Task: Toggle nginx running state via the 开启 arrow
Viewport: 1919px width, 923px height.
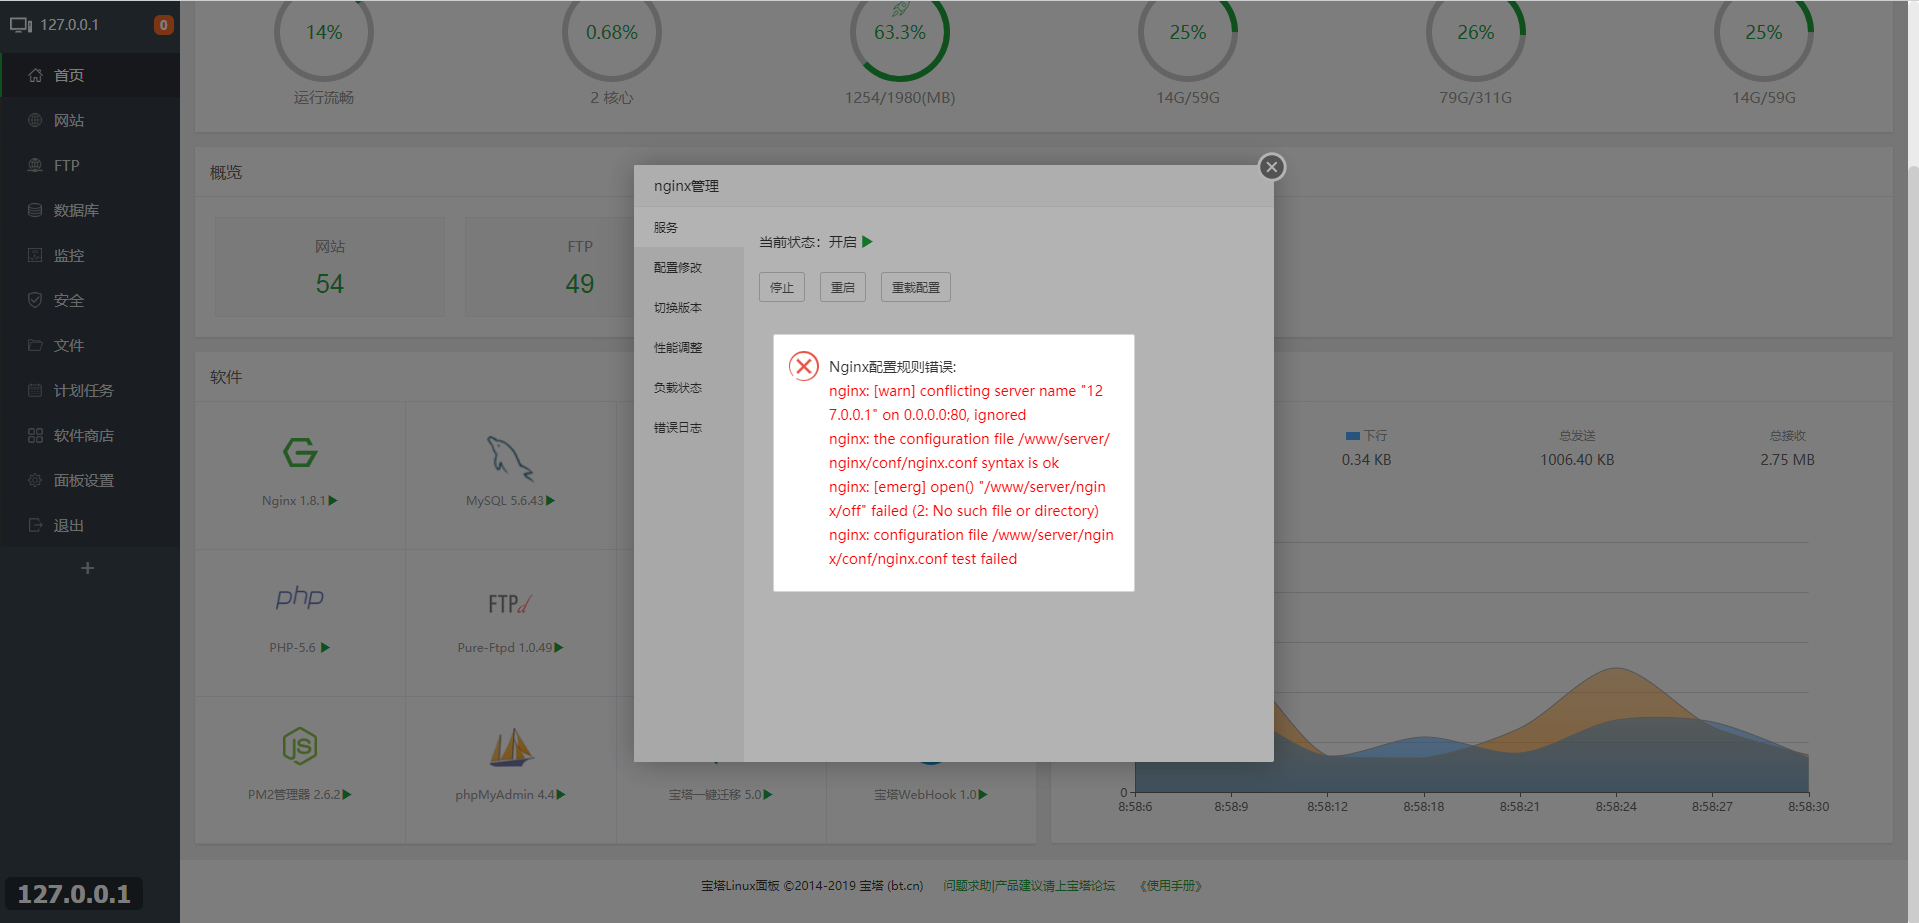Action: [x=868, y=241]
